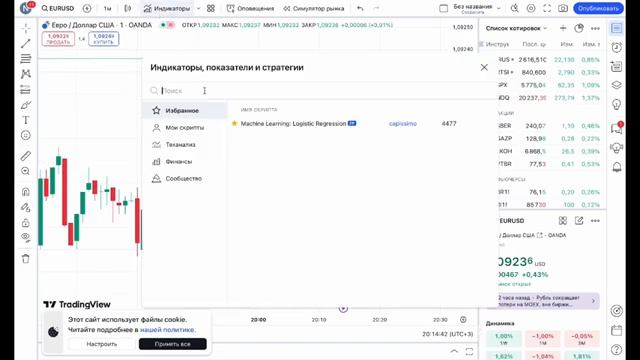The image size is (640, 360).
Task: Toggle lock all drawings
Action: pyautogui.click(x=26, y=223)
